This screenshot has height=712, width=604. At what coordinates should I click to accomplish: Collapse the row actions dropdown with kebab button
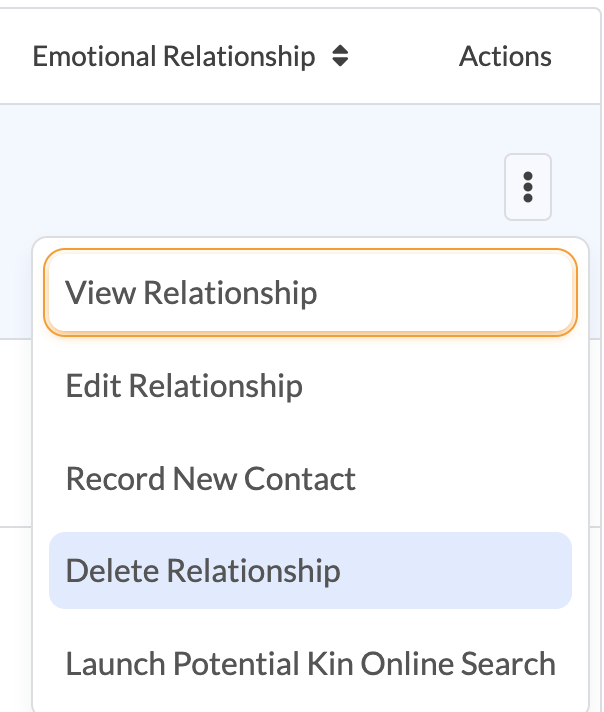[528, 187]
